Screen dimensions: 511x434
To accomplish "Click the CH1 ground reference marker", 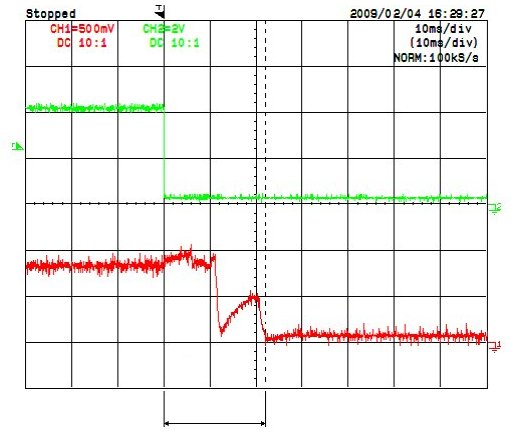I will click(x=495, y=347).
